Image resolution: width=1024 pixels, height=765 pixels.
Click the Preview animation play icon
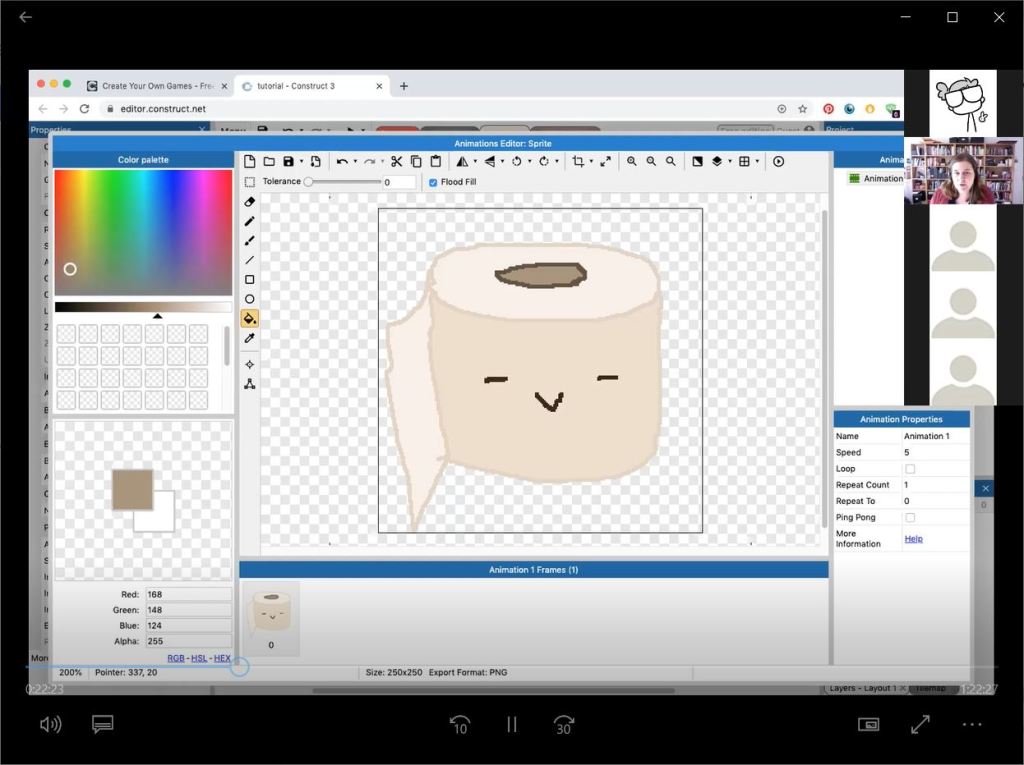coord(778,161)
